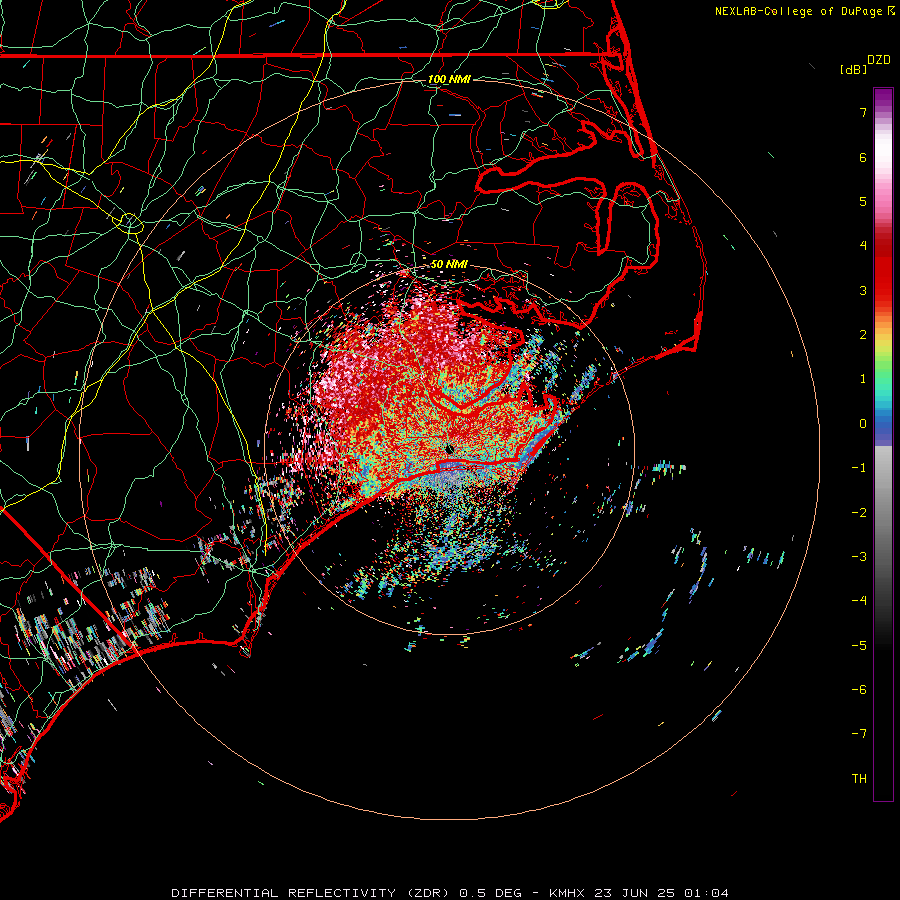Image resolution: width=900 pixels, height=900 pixels.
Task: Select the 6 value on the scale
Action: click(x=863, y=157)
